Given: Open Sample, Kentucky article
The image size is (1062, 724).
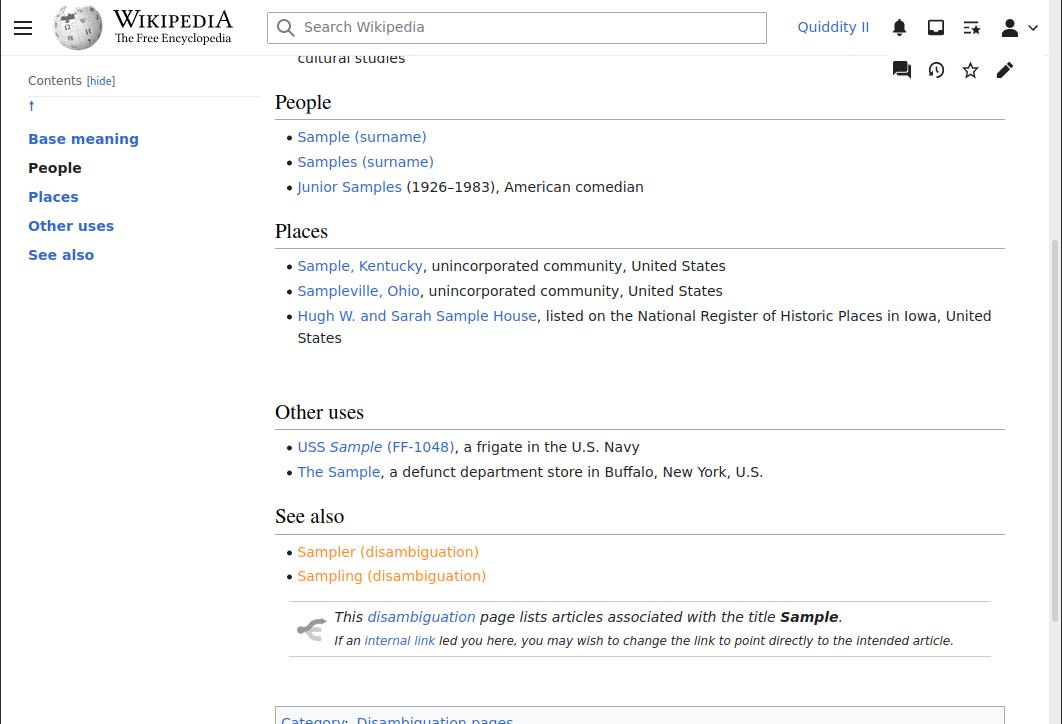Looking at the screenshot, I should pos(360,266).
